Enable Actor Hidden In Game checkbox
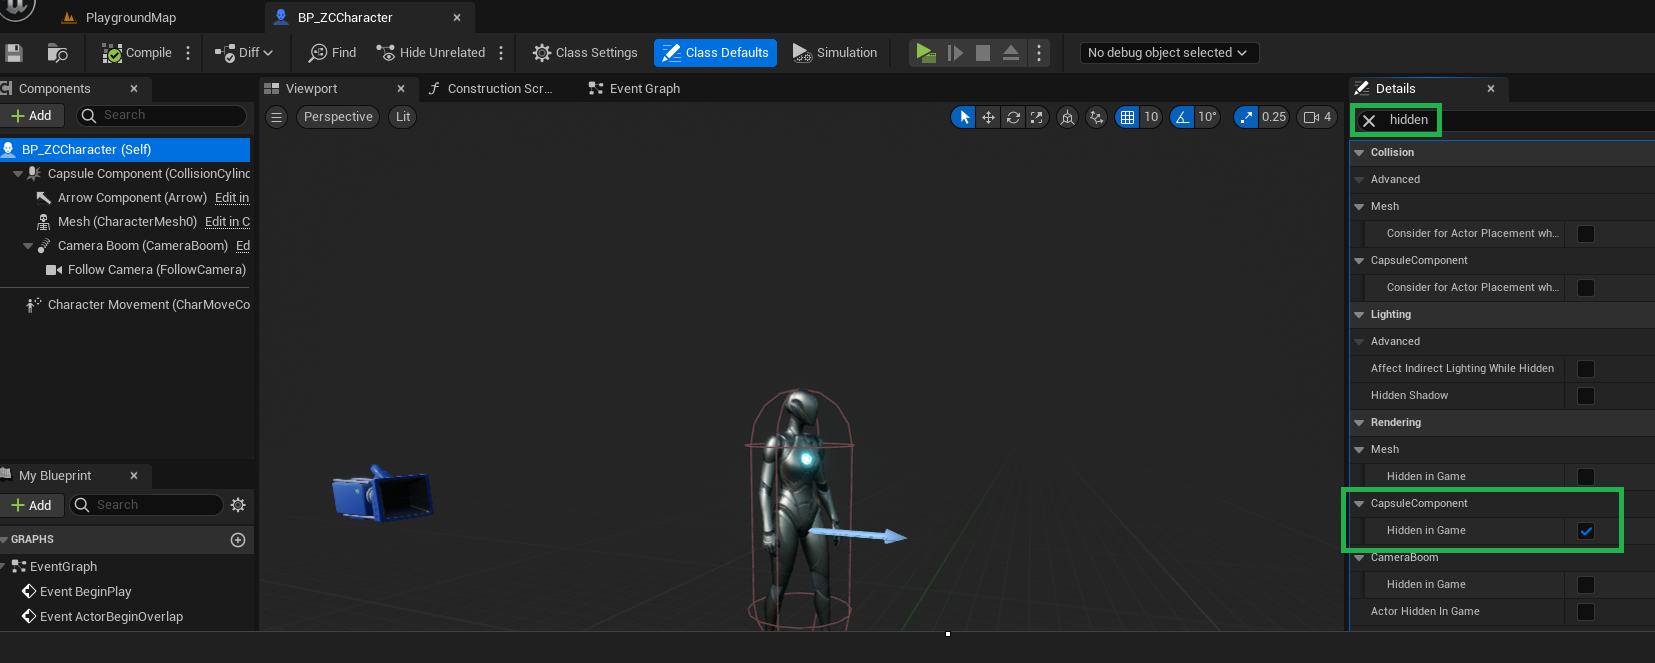 tap(1586, 612)
